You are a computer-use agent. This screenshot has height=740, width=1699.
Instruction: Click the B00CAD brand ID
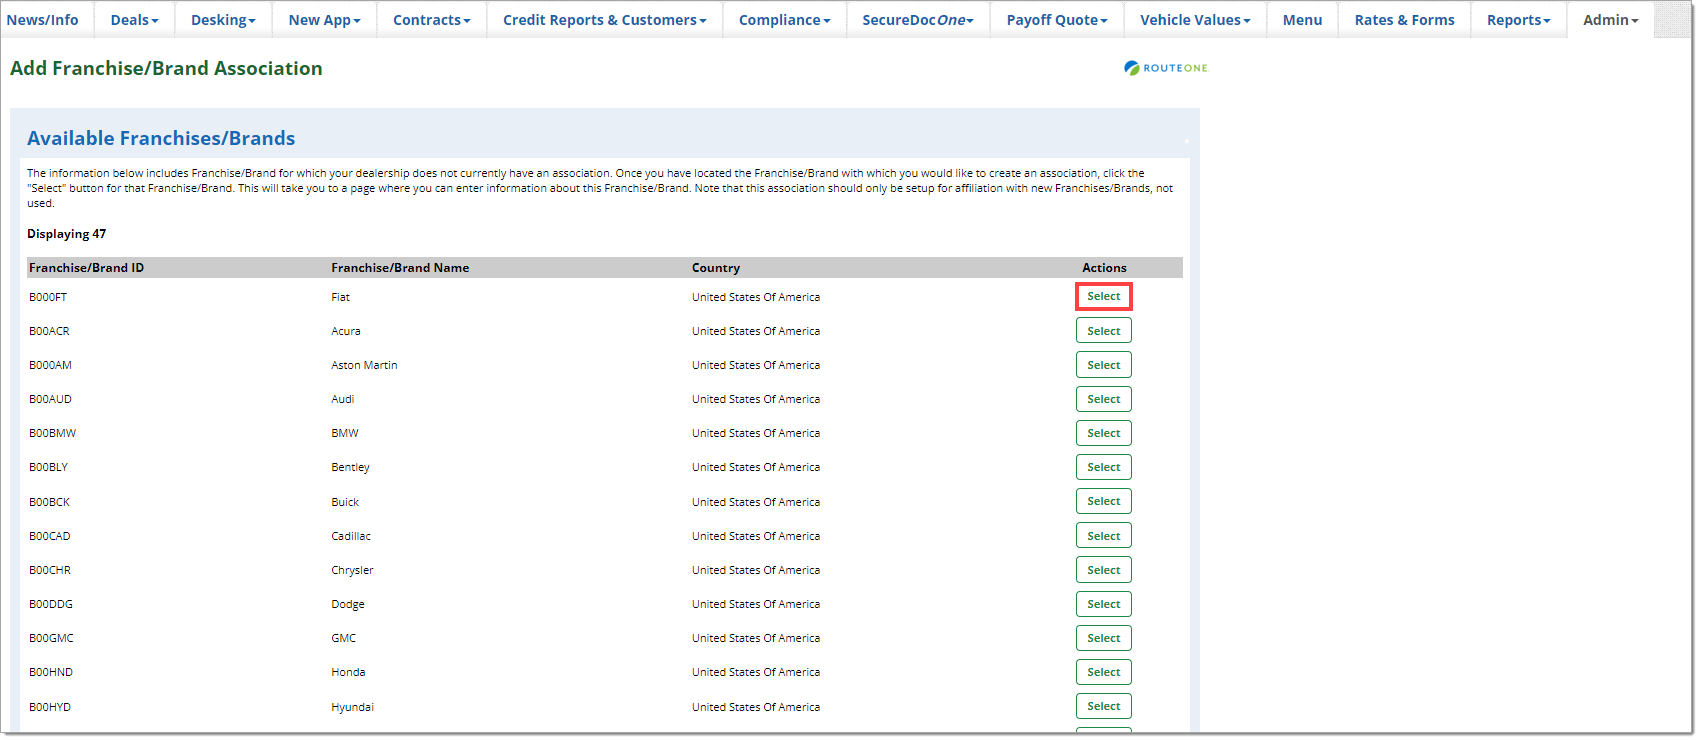pos(49,536)
